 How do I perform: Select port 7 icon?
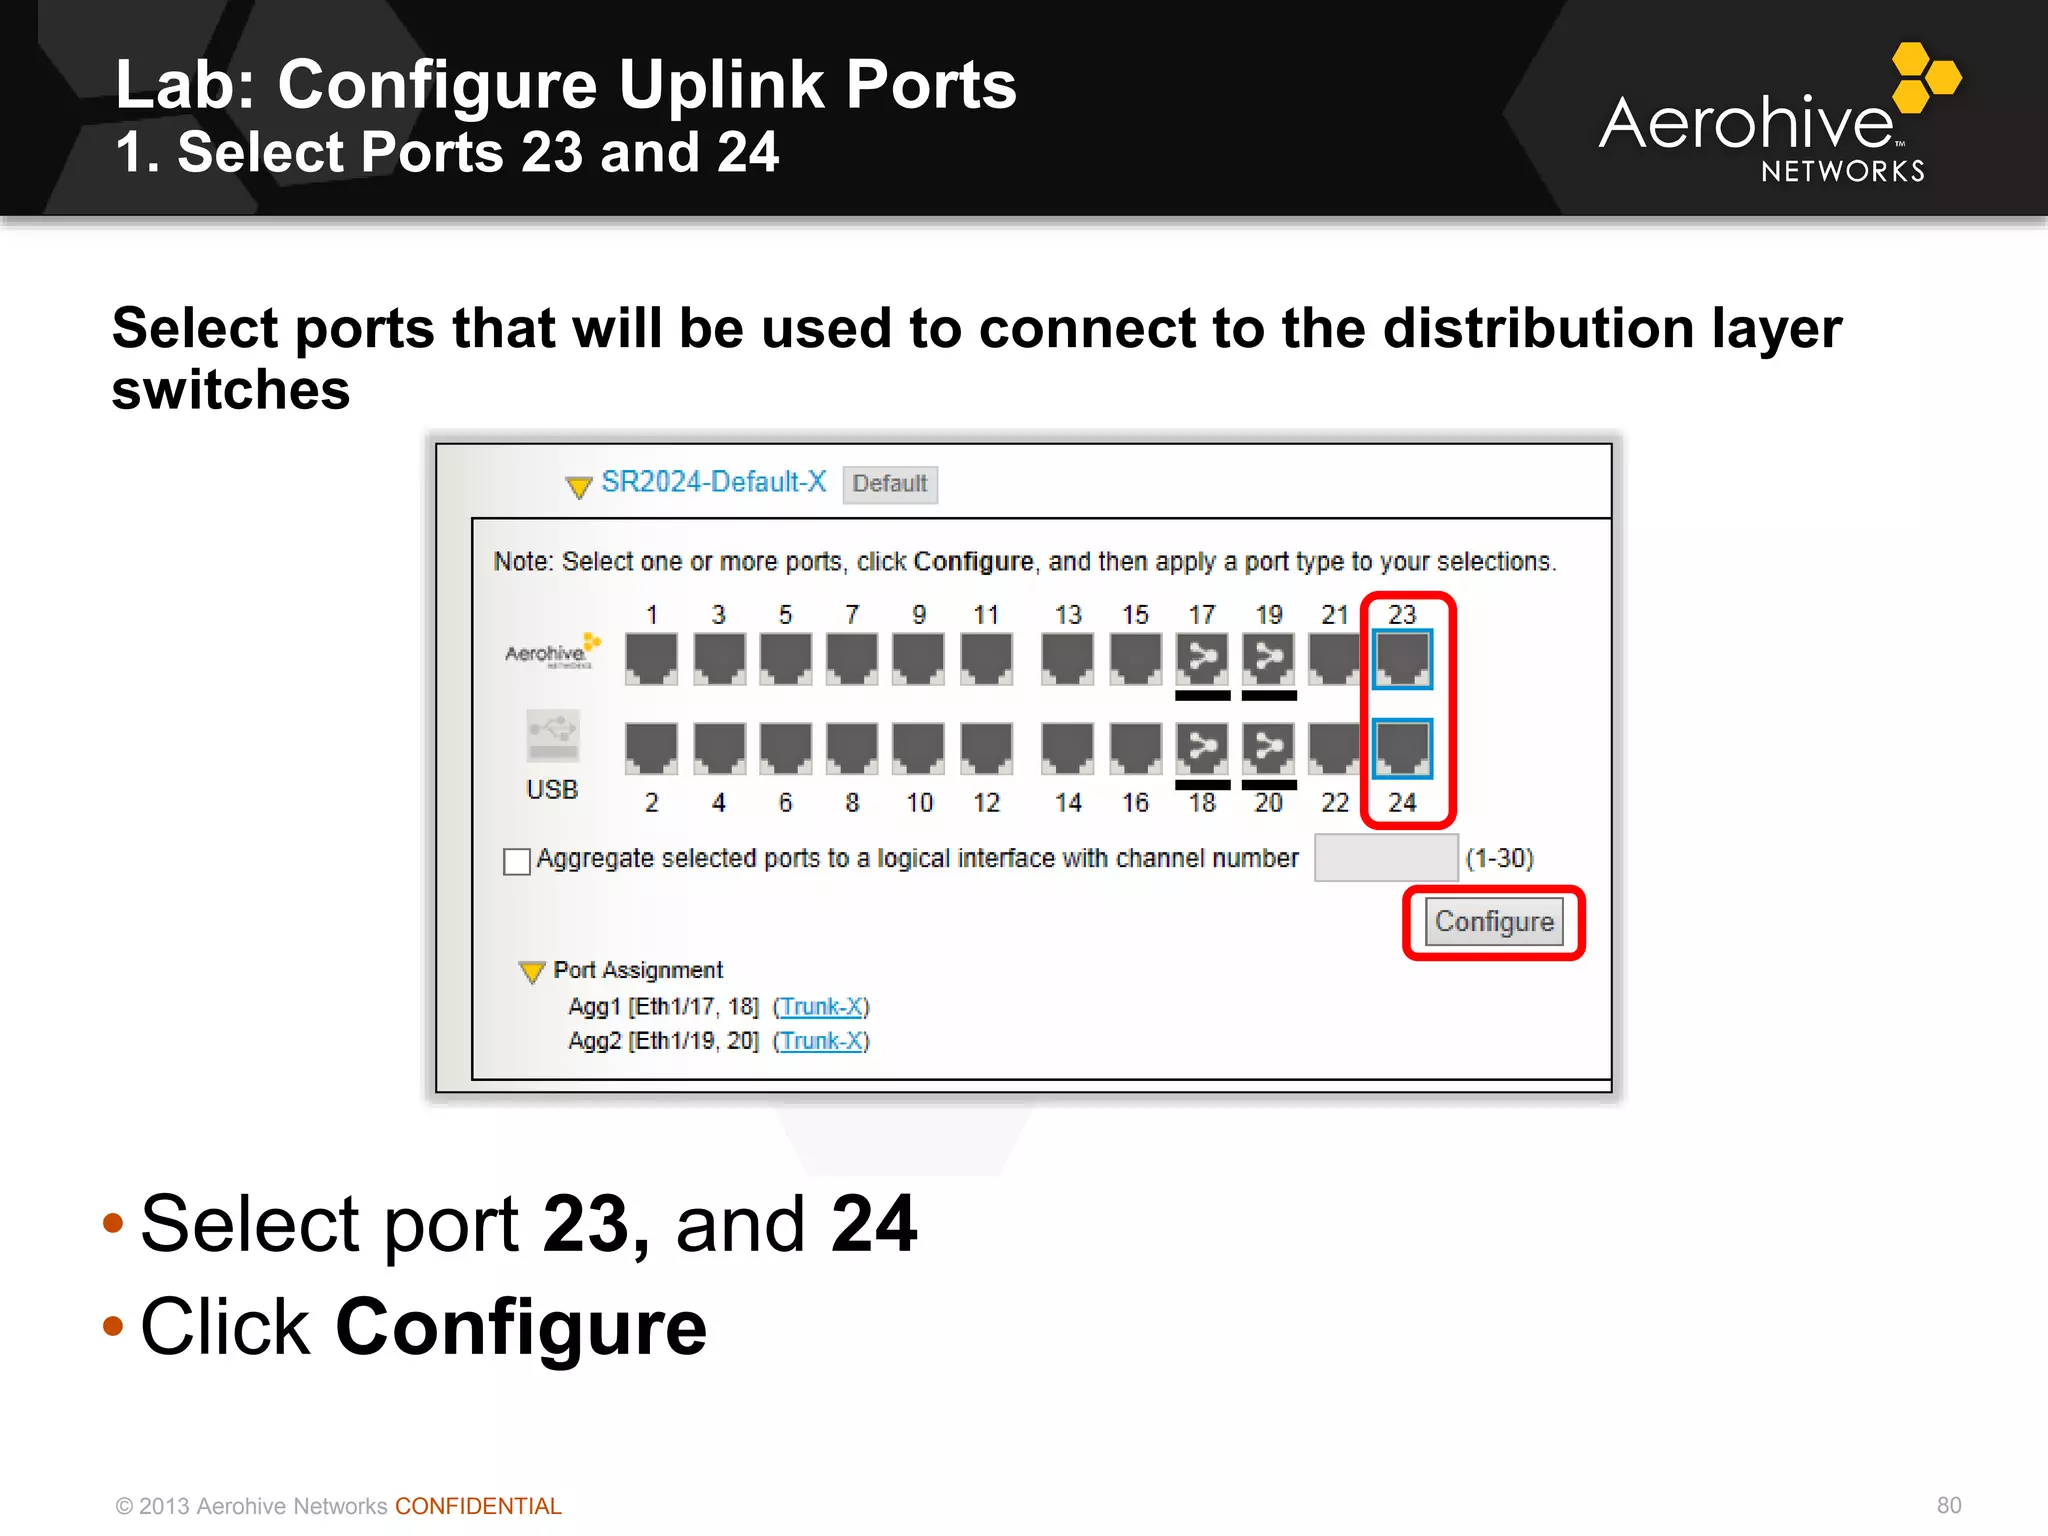tap(852, 659)
